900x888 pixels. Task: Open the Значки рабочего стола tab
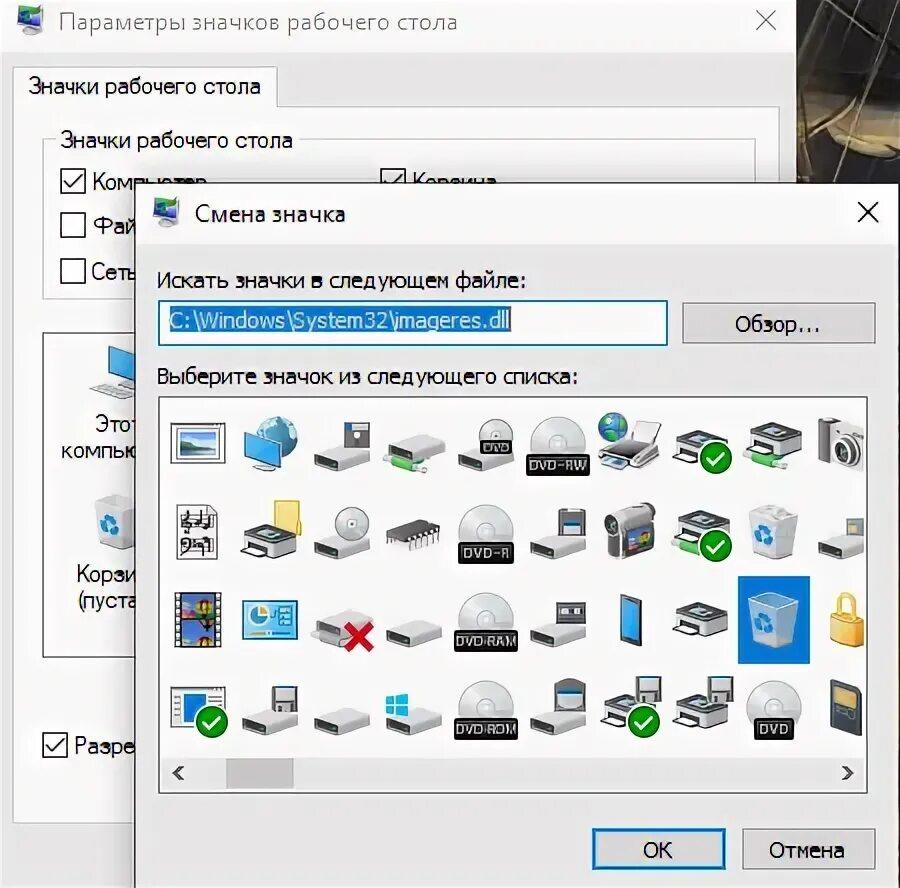(145, 87)
